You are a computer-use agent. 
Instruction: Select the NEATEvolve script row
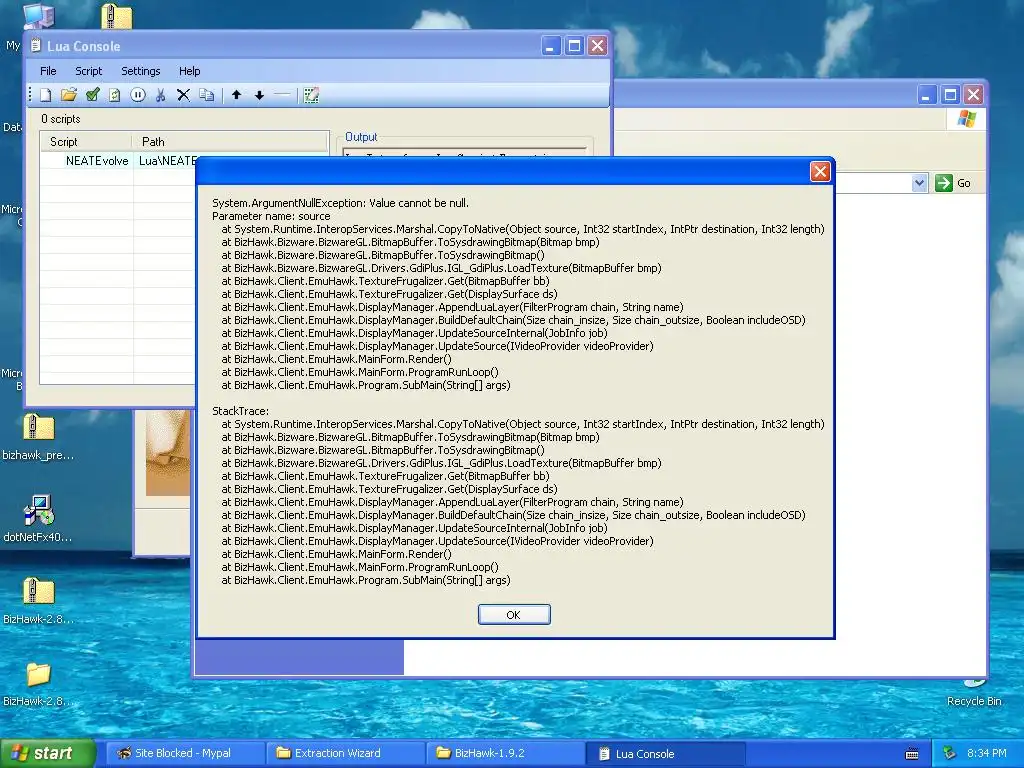pos(118,161)
